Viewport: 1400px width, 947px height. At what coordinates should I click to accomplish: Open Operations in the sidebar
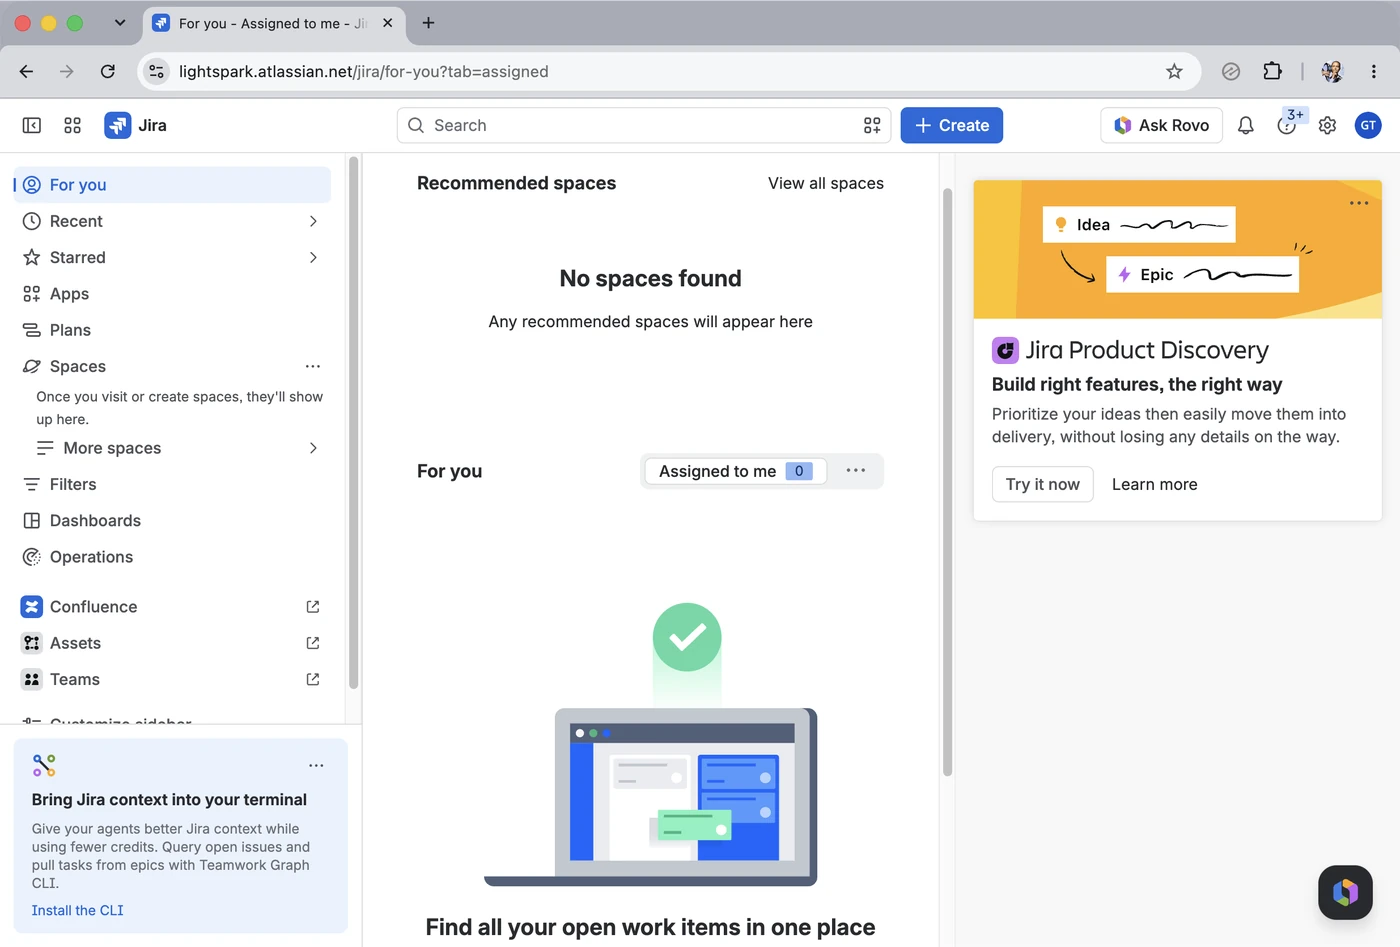[172, 557]
